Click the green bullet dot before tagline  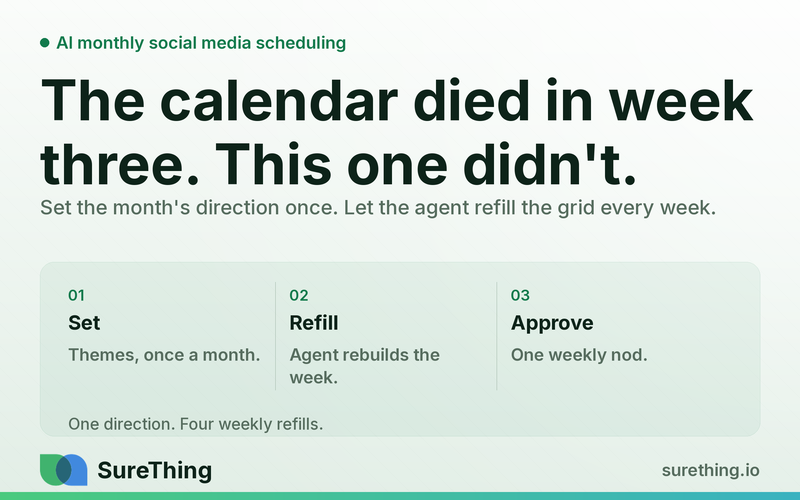pyautogui.click(x=45, y=43)
